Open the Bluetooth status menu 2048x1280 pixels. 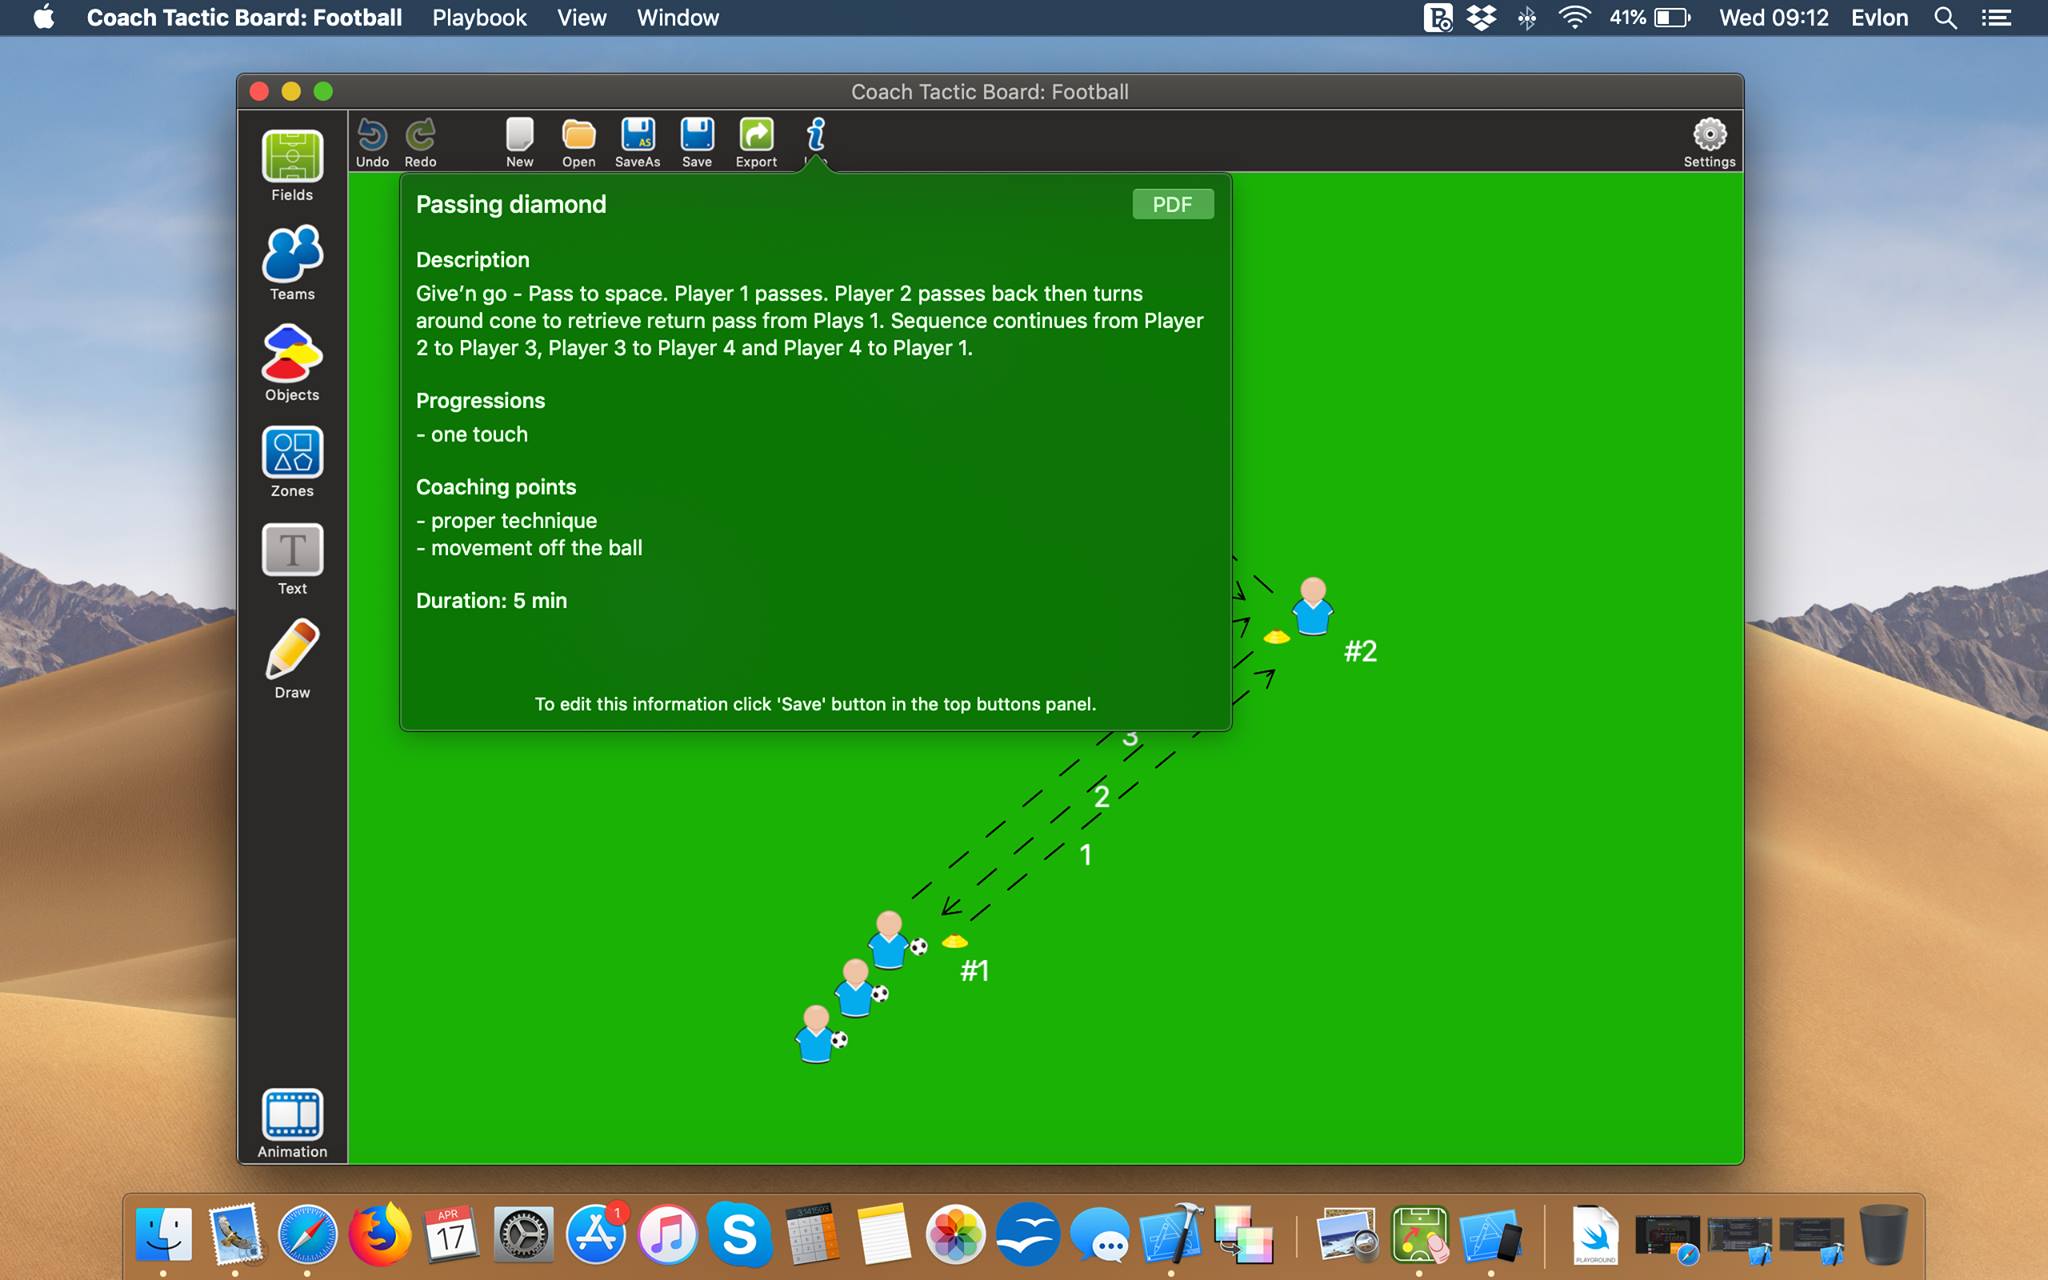coord(1527,18)
